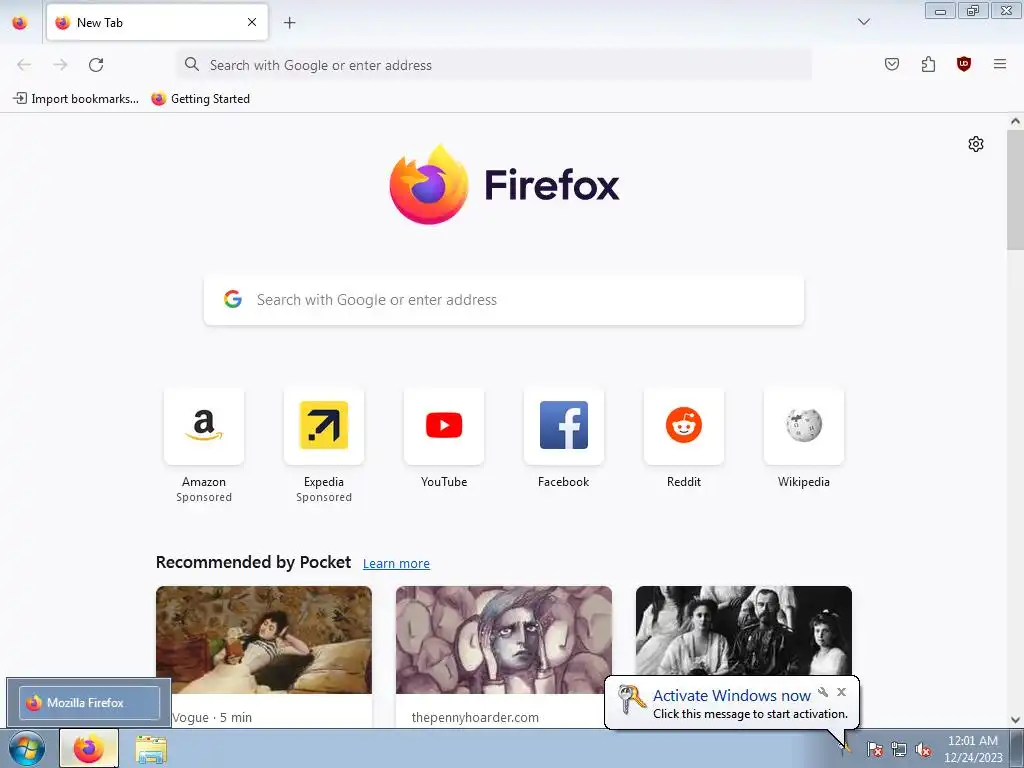Screen dimensions: 1024x768
Task: Click scrollbar down arrow
Action: (1015, 720)
